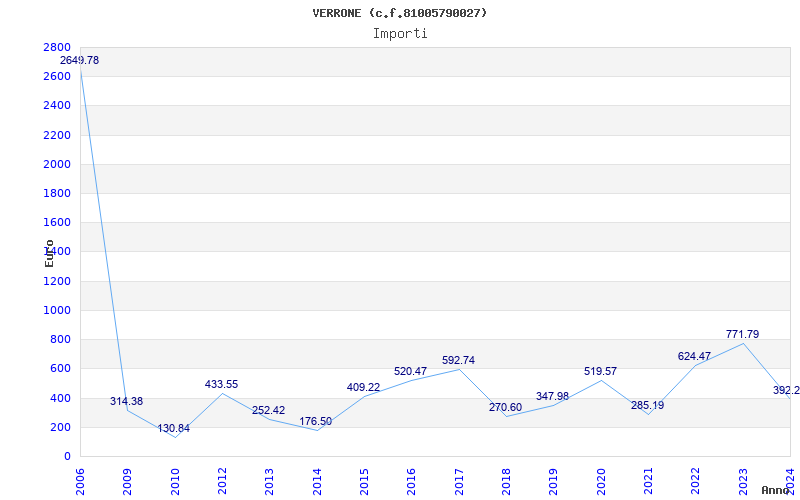The image size is (800, 500).
Task: Click the y-axis tick 0
Action: click(x=67, y=456)
